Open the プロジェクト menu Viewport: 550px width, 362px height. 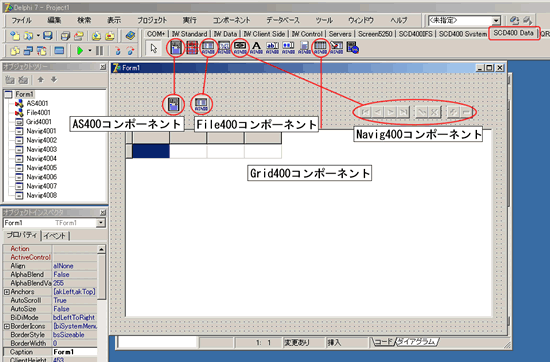[152, 20]
